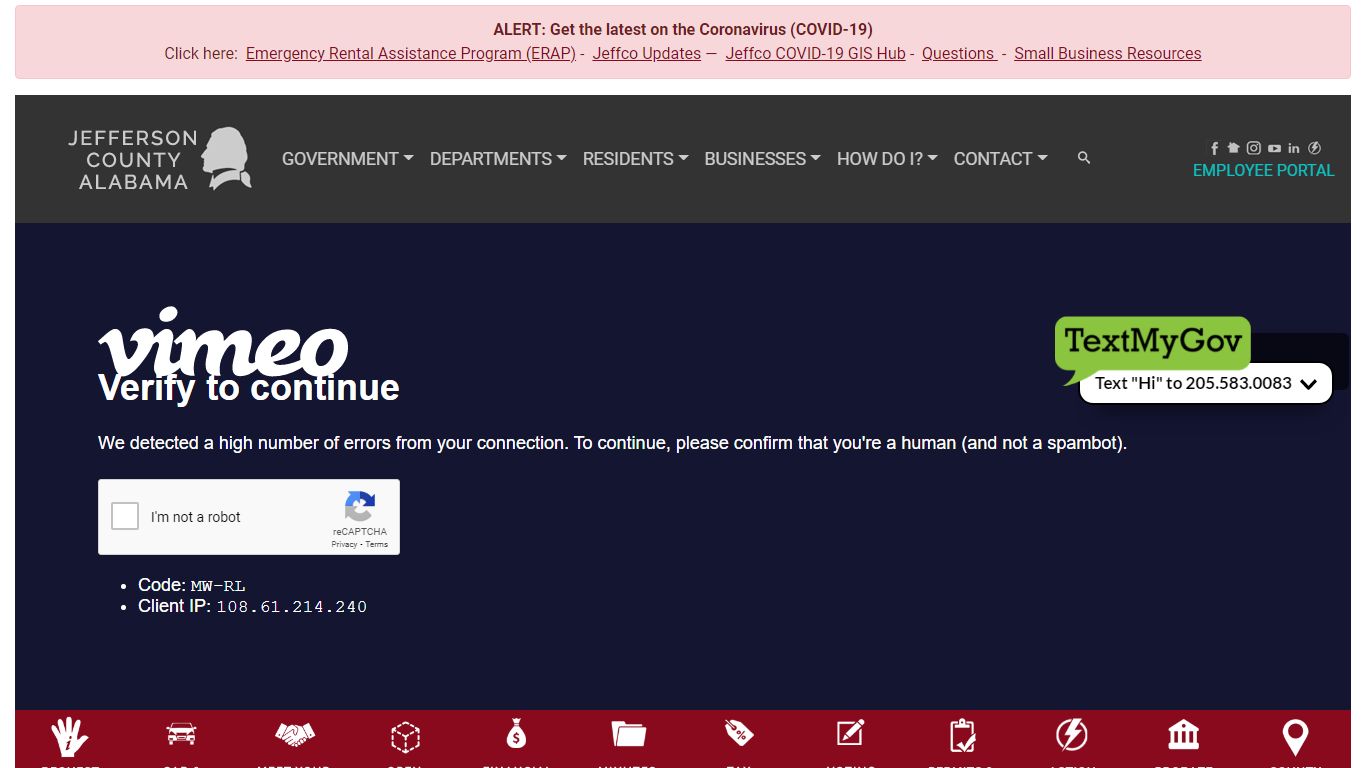Viewport: 1366px width, 768px height.
Task: Open Emergency Rental Assistance Program link
Action: pyautogui.click(x=411, y=54)
